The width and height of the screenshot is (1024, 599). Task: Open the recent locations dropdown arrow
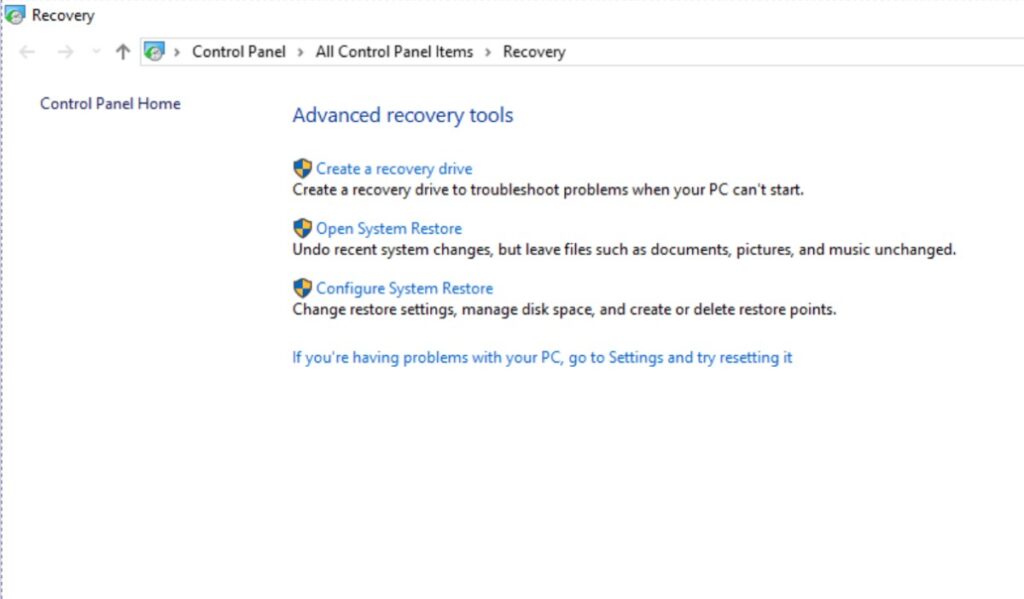point(96,52)
